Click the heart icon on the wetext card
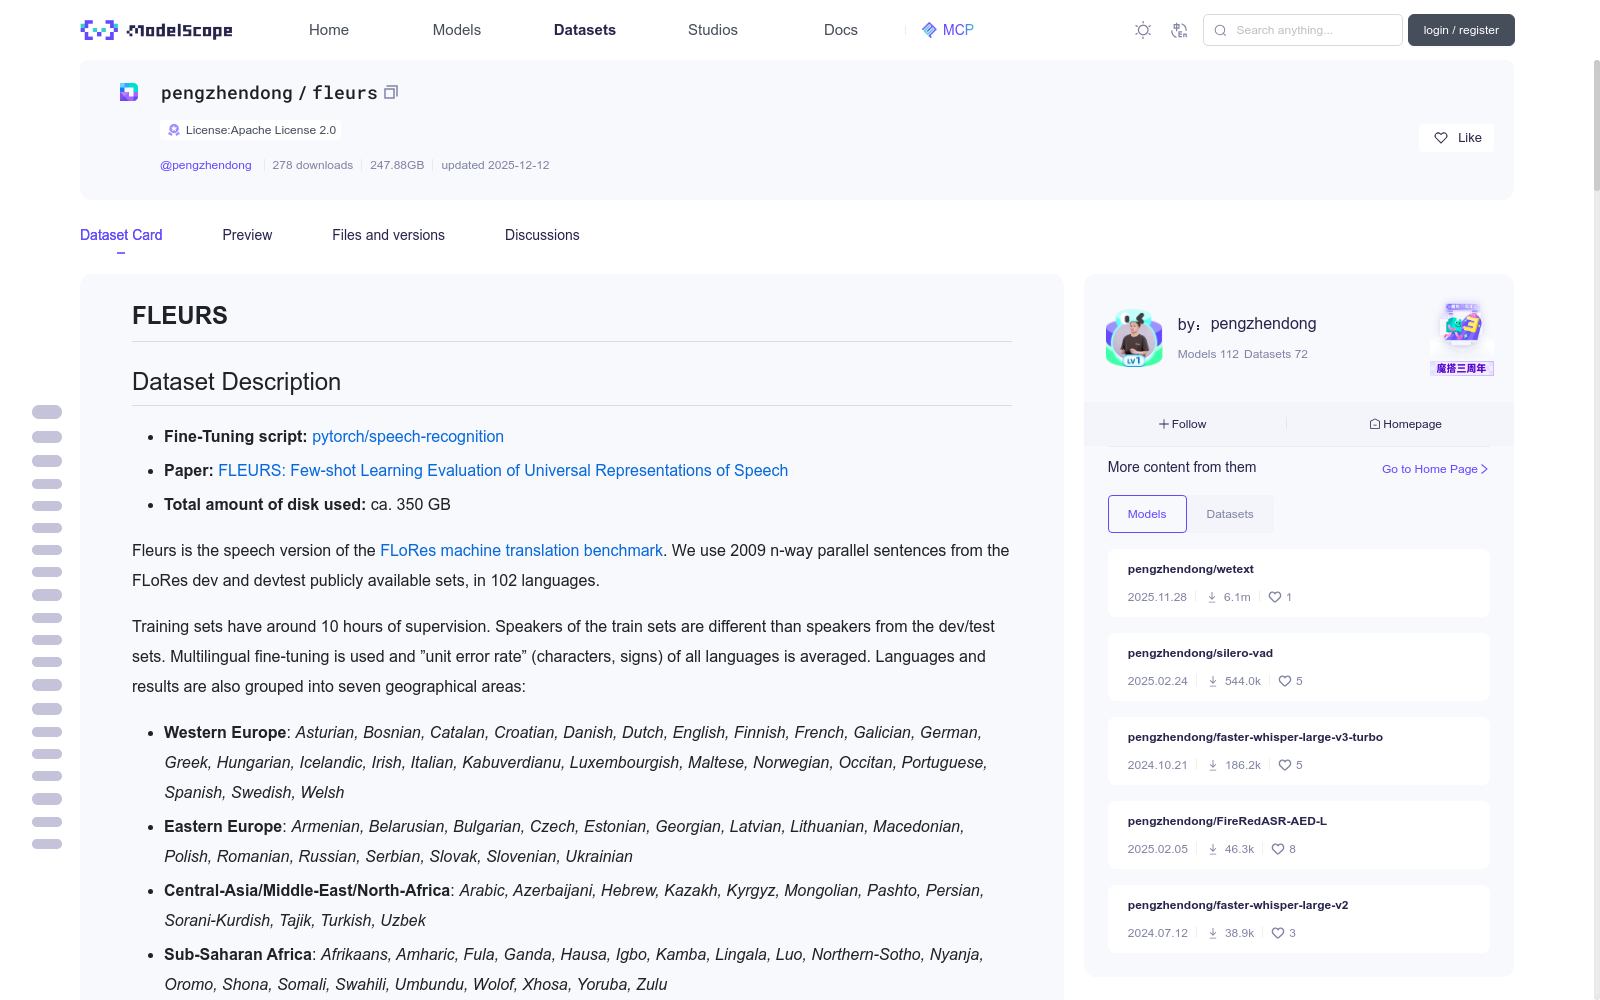This screenshot has height=1000, width=1600. (1275, 597)
